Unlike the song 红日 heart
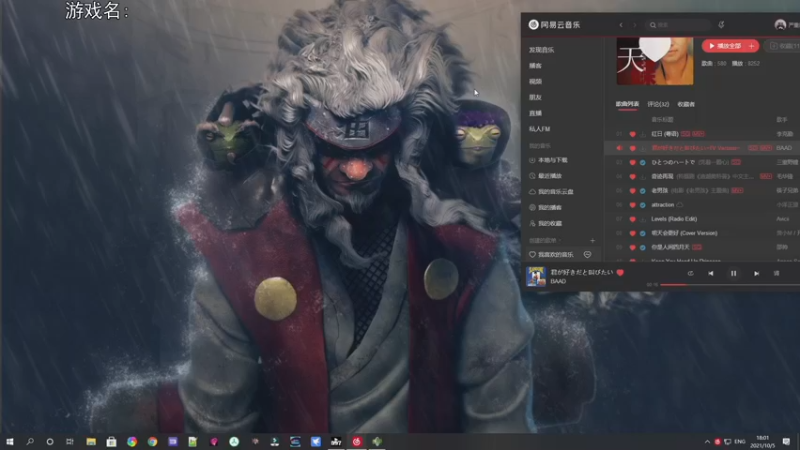The height and width of the screenshot is (450, 800). (x=633, y=134)
